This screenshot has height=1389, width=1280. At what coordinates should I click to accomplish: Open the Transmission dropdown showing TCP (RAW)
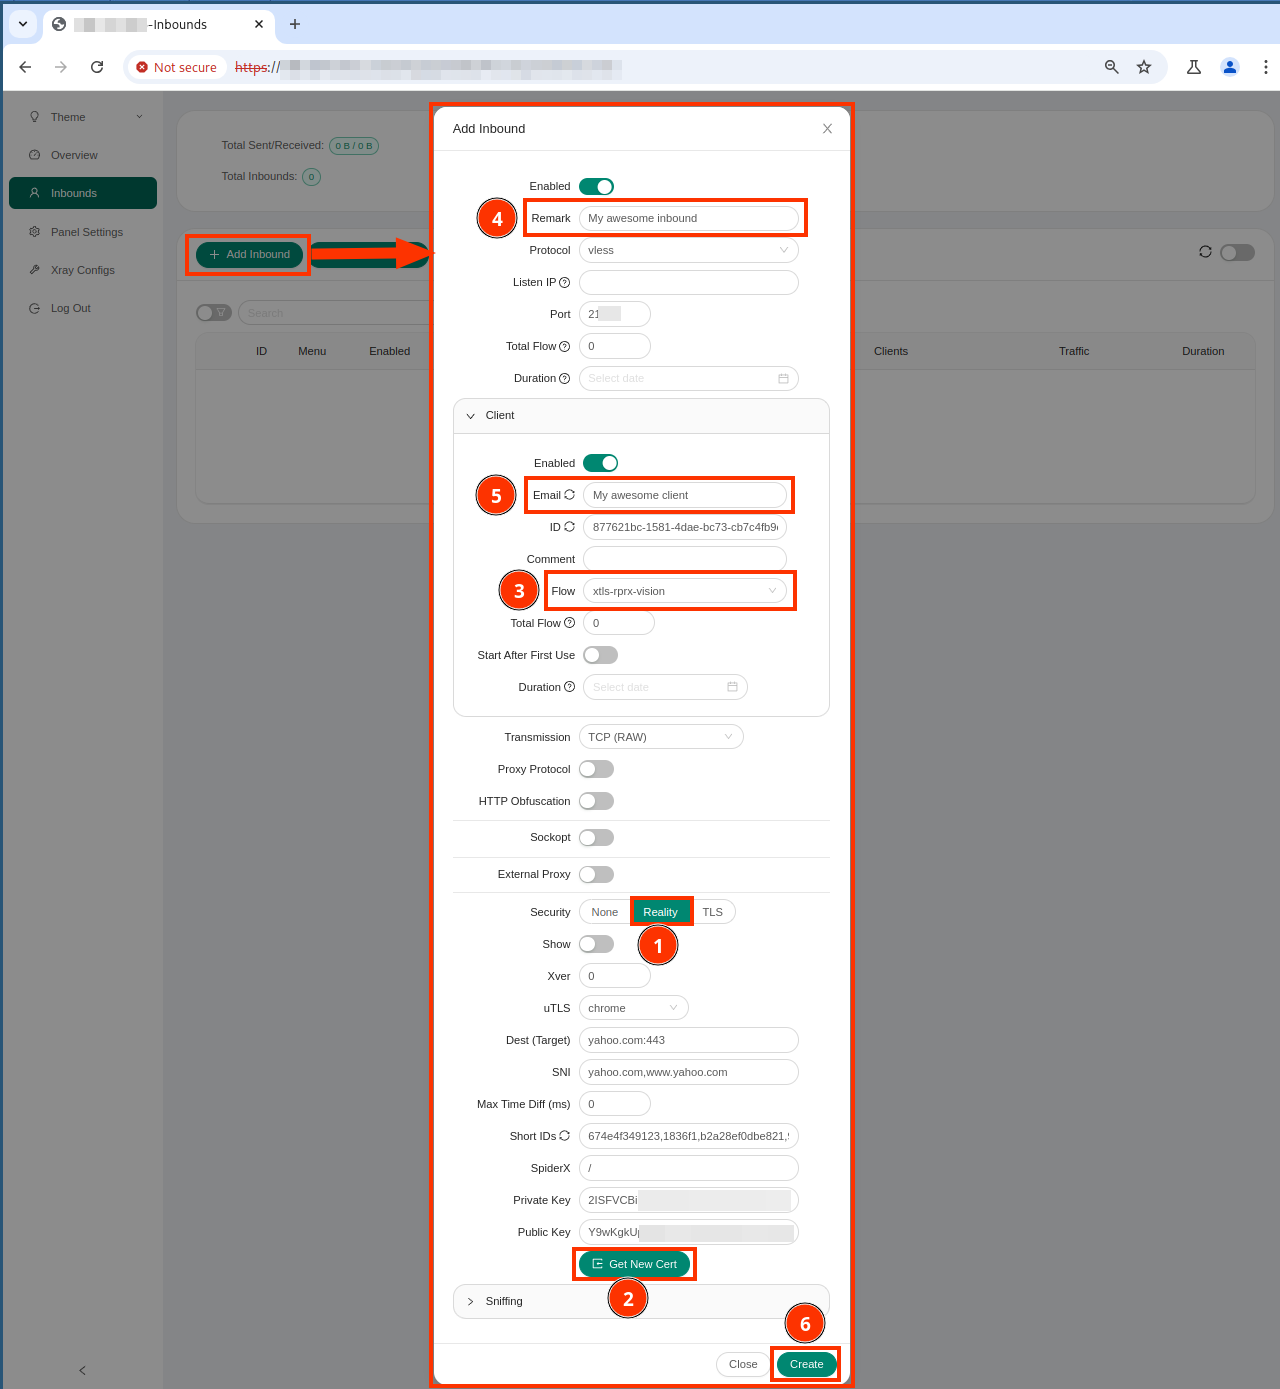[x=661, y=737]
